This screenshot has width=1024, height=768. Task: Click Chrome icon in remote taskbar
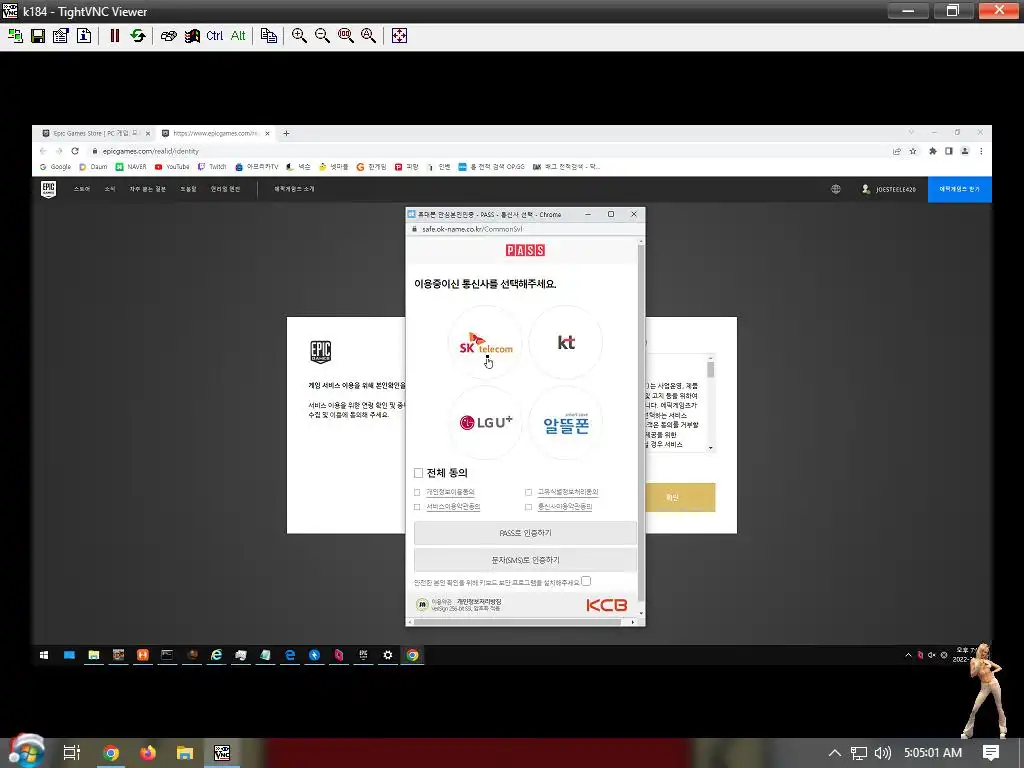point(413,655)
